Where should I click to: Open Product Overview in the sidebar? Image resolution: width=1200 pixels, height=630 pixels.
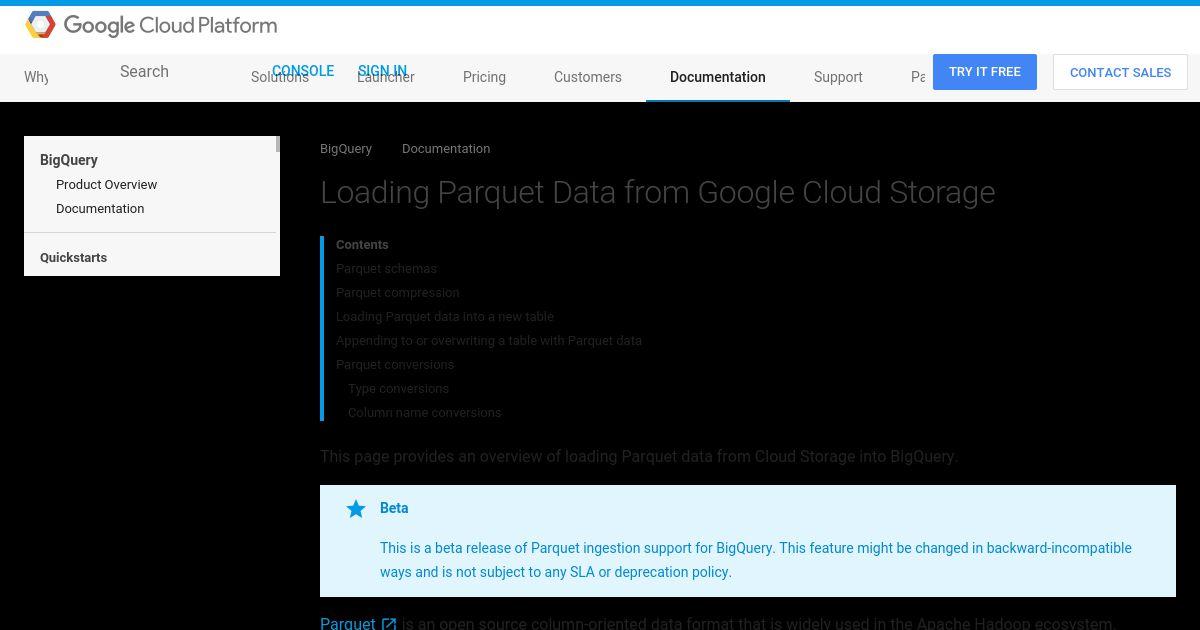[x=107, y=184]
